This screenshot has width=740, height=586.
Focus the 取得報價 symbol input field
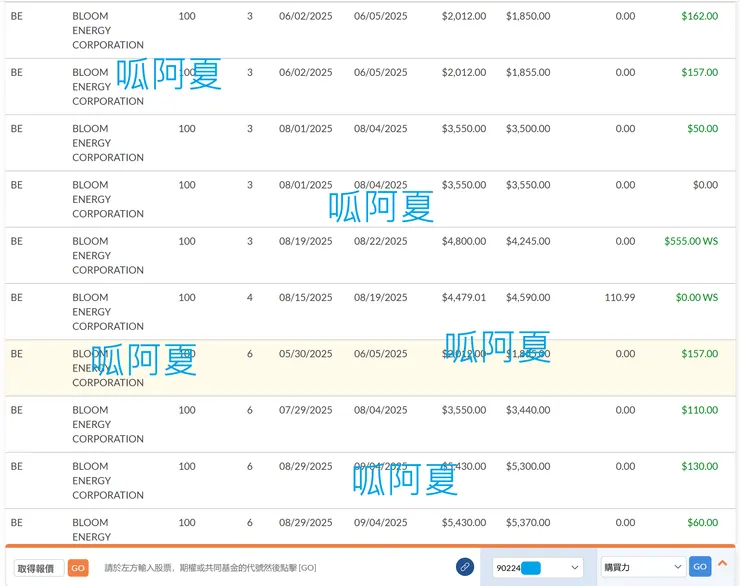pyautogui.click(x=39, y=568)
